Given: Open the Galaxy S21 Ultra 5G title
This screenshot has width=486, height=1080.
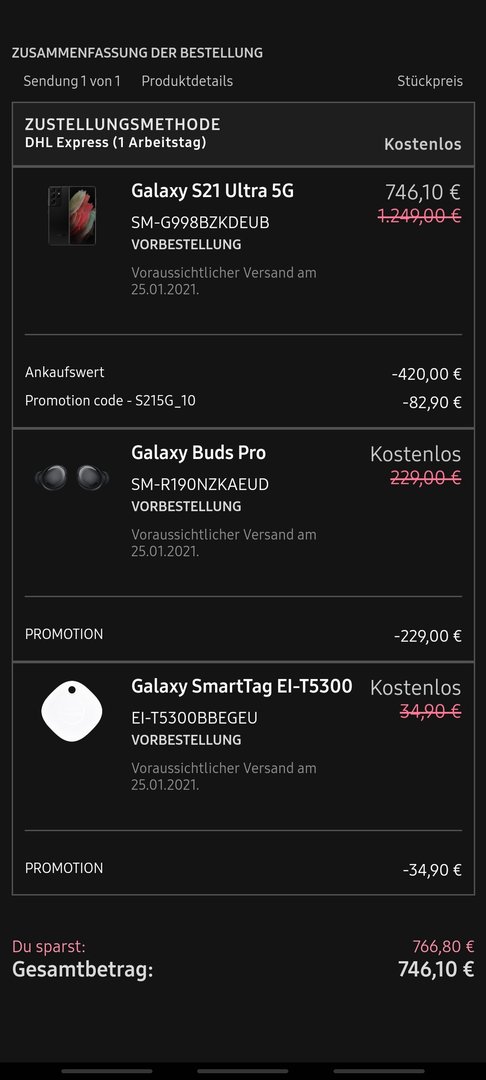Looking at the screenshot, I should click(212, 191).
